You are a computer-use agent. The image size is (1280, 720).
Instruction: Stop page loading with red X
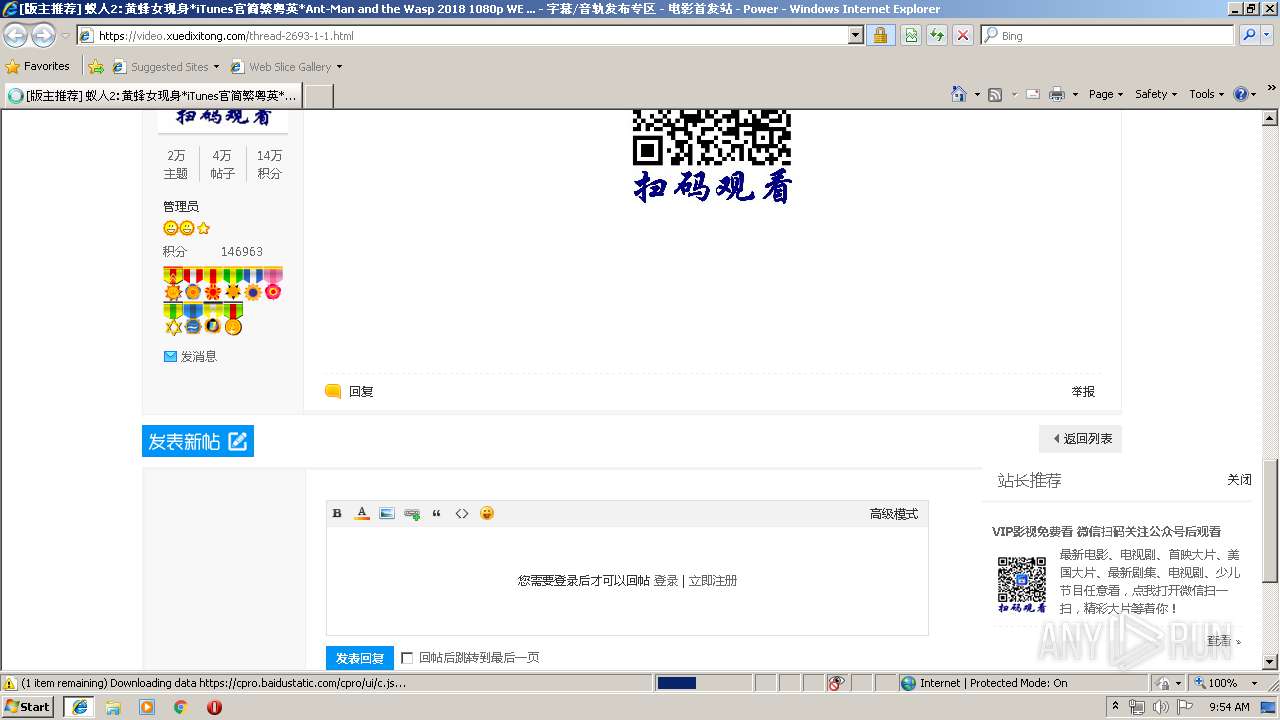[x=963, y=35]
